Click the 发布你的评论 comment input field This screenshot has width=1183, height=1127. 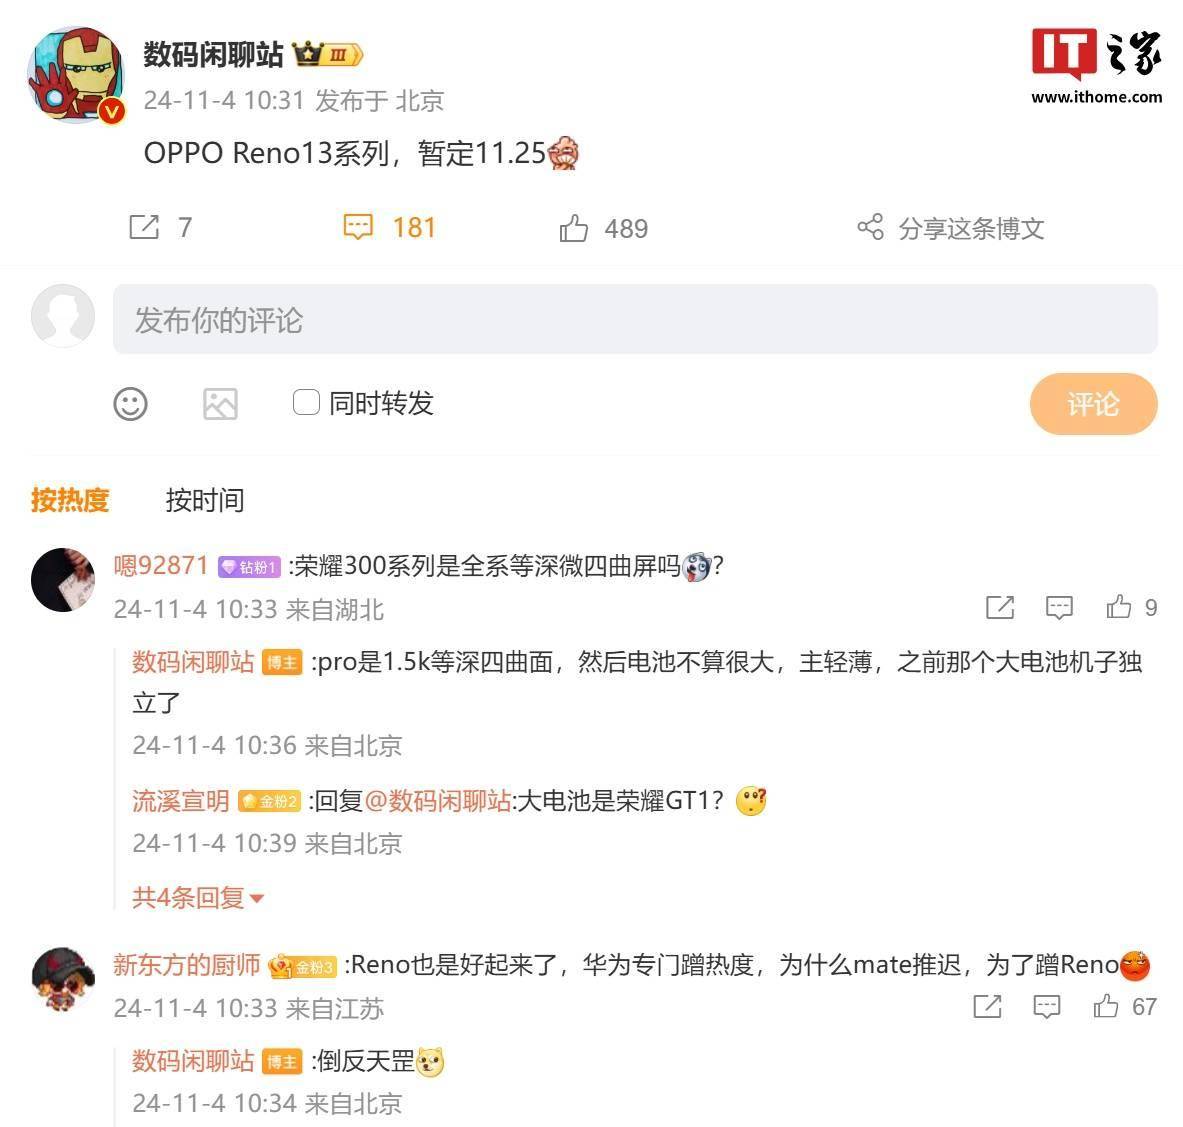635,319
